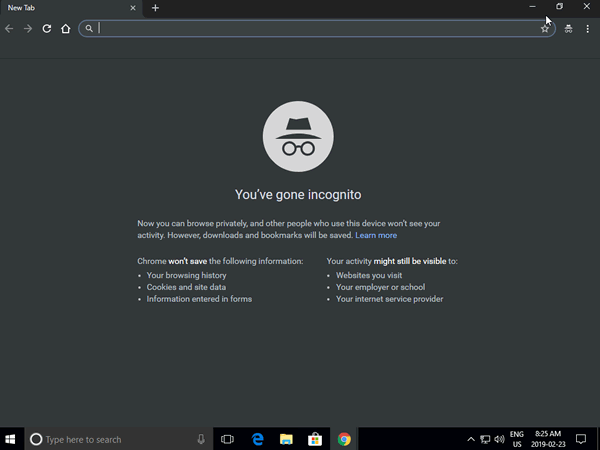
Task: Click the large incognito hat logo
Action: click(x=298, y=137)
